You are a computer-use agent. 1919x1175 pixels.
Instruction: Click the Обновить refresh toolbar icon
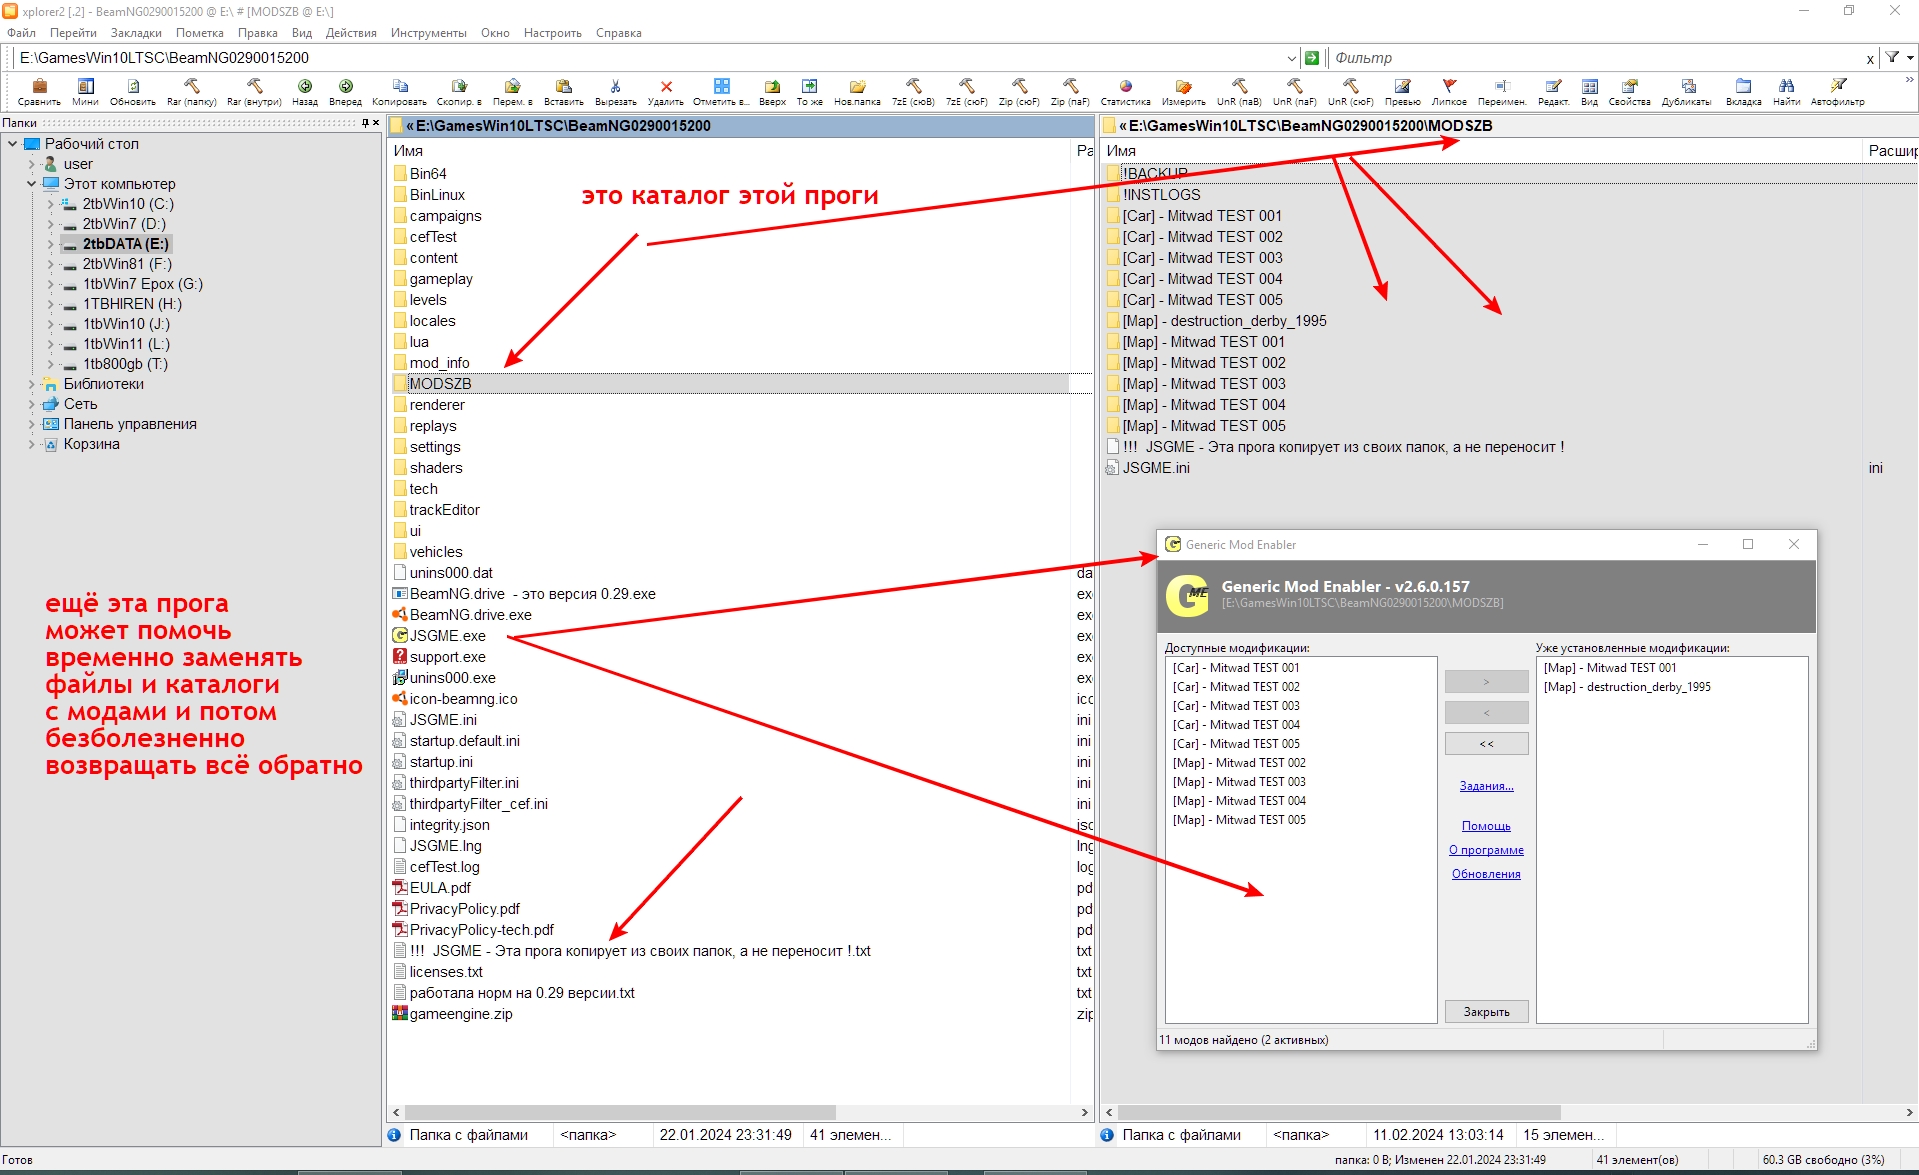tap(133, 91)
